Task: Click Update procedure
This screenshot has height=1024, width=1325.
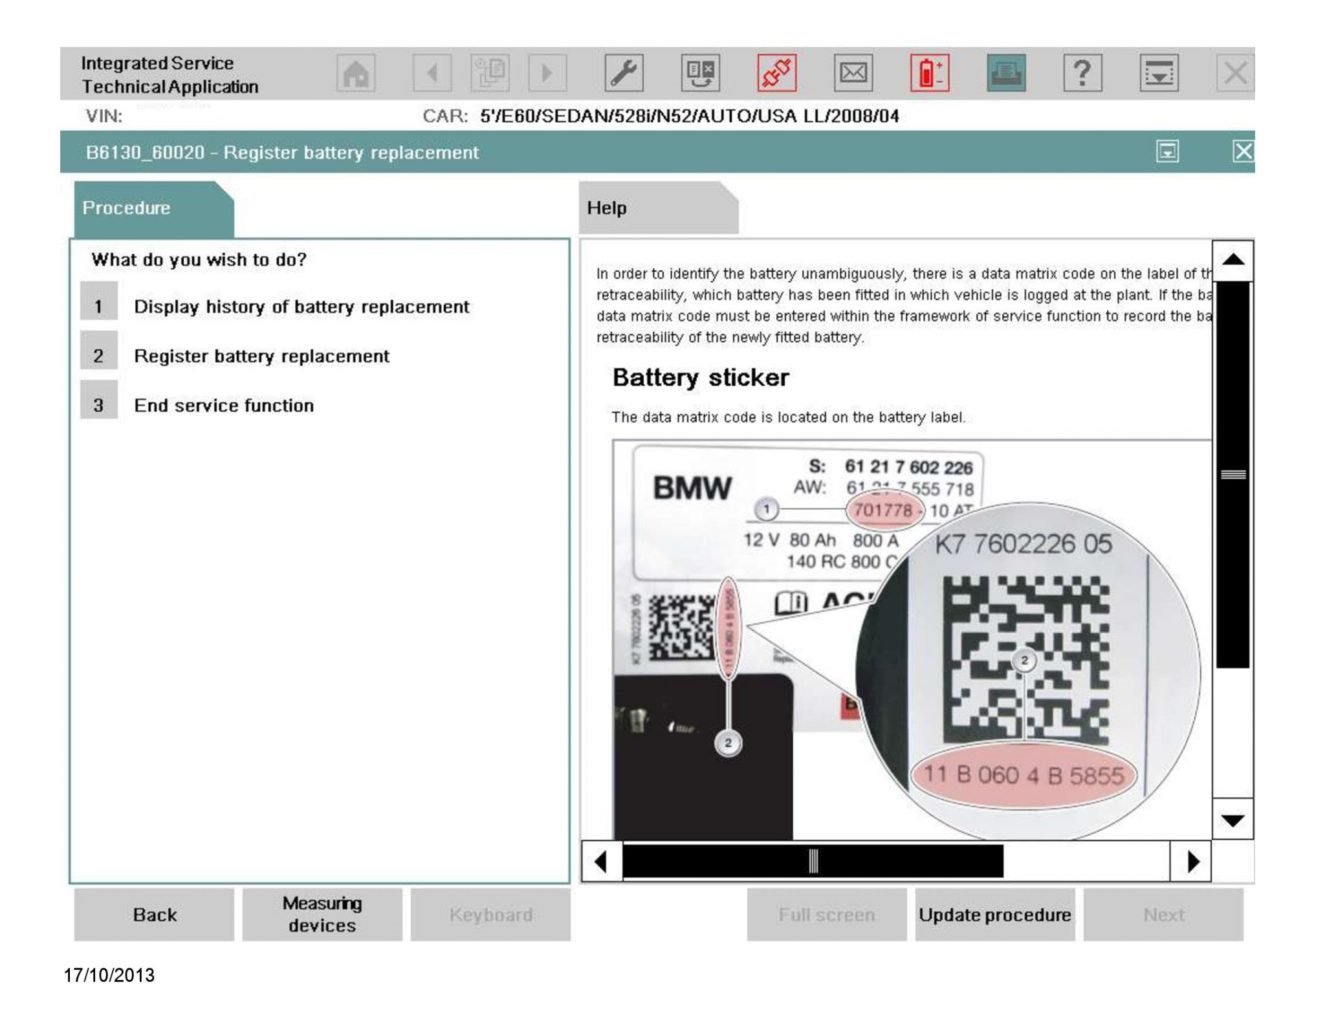Action: point(995,914)
